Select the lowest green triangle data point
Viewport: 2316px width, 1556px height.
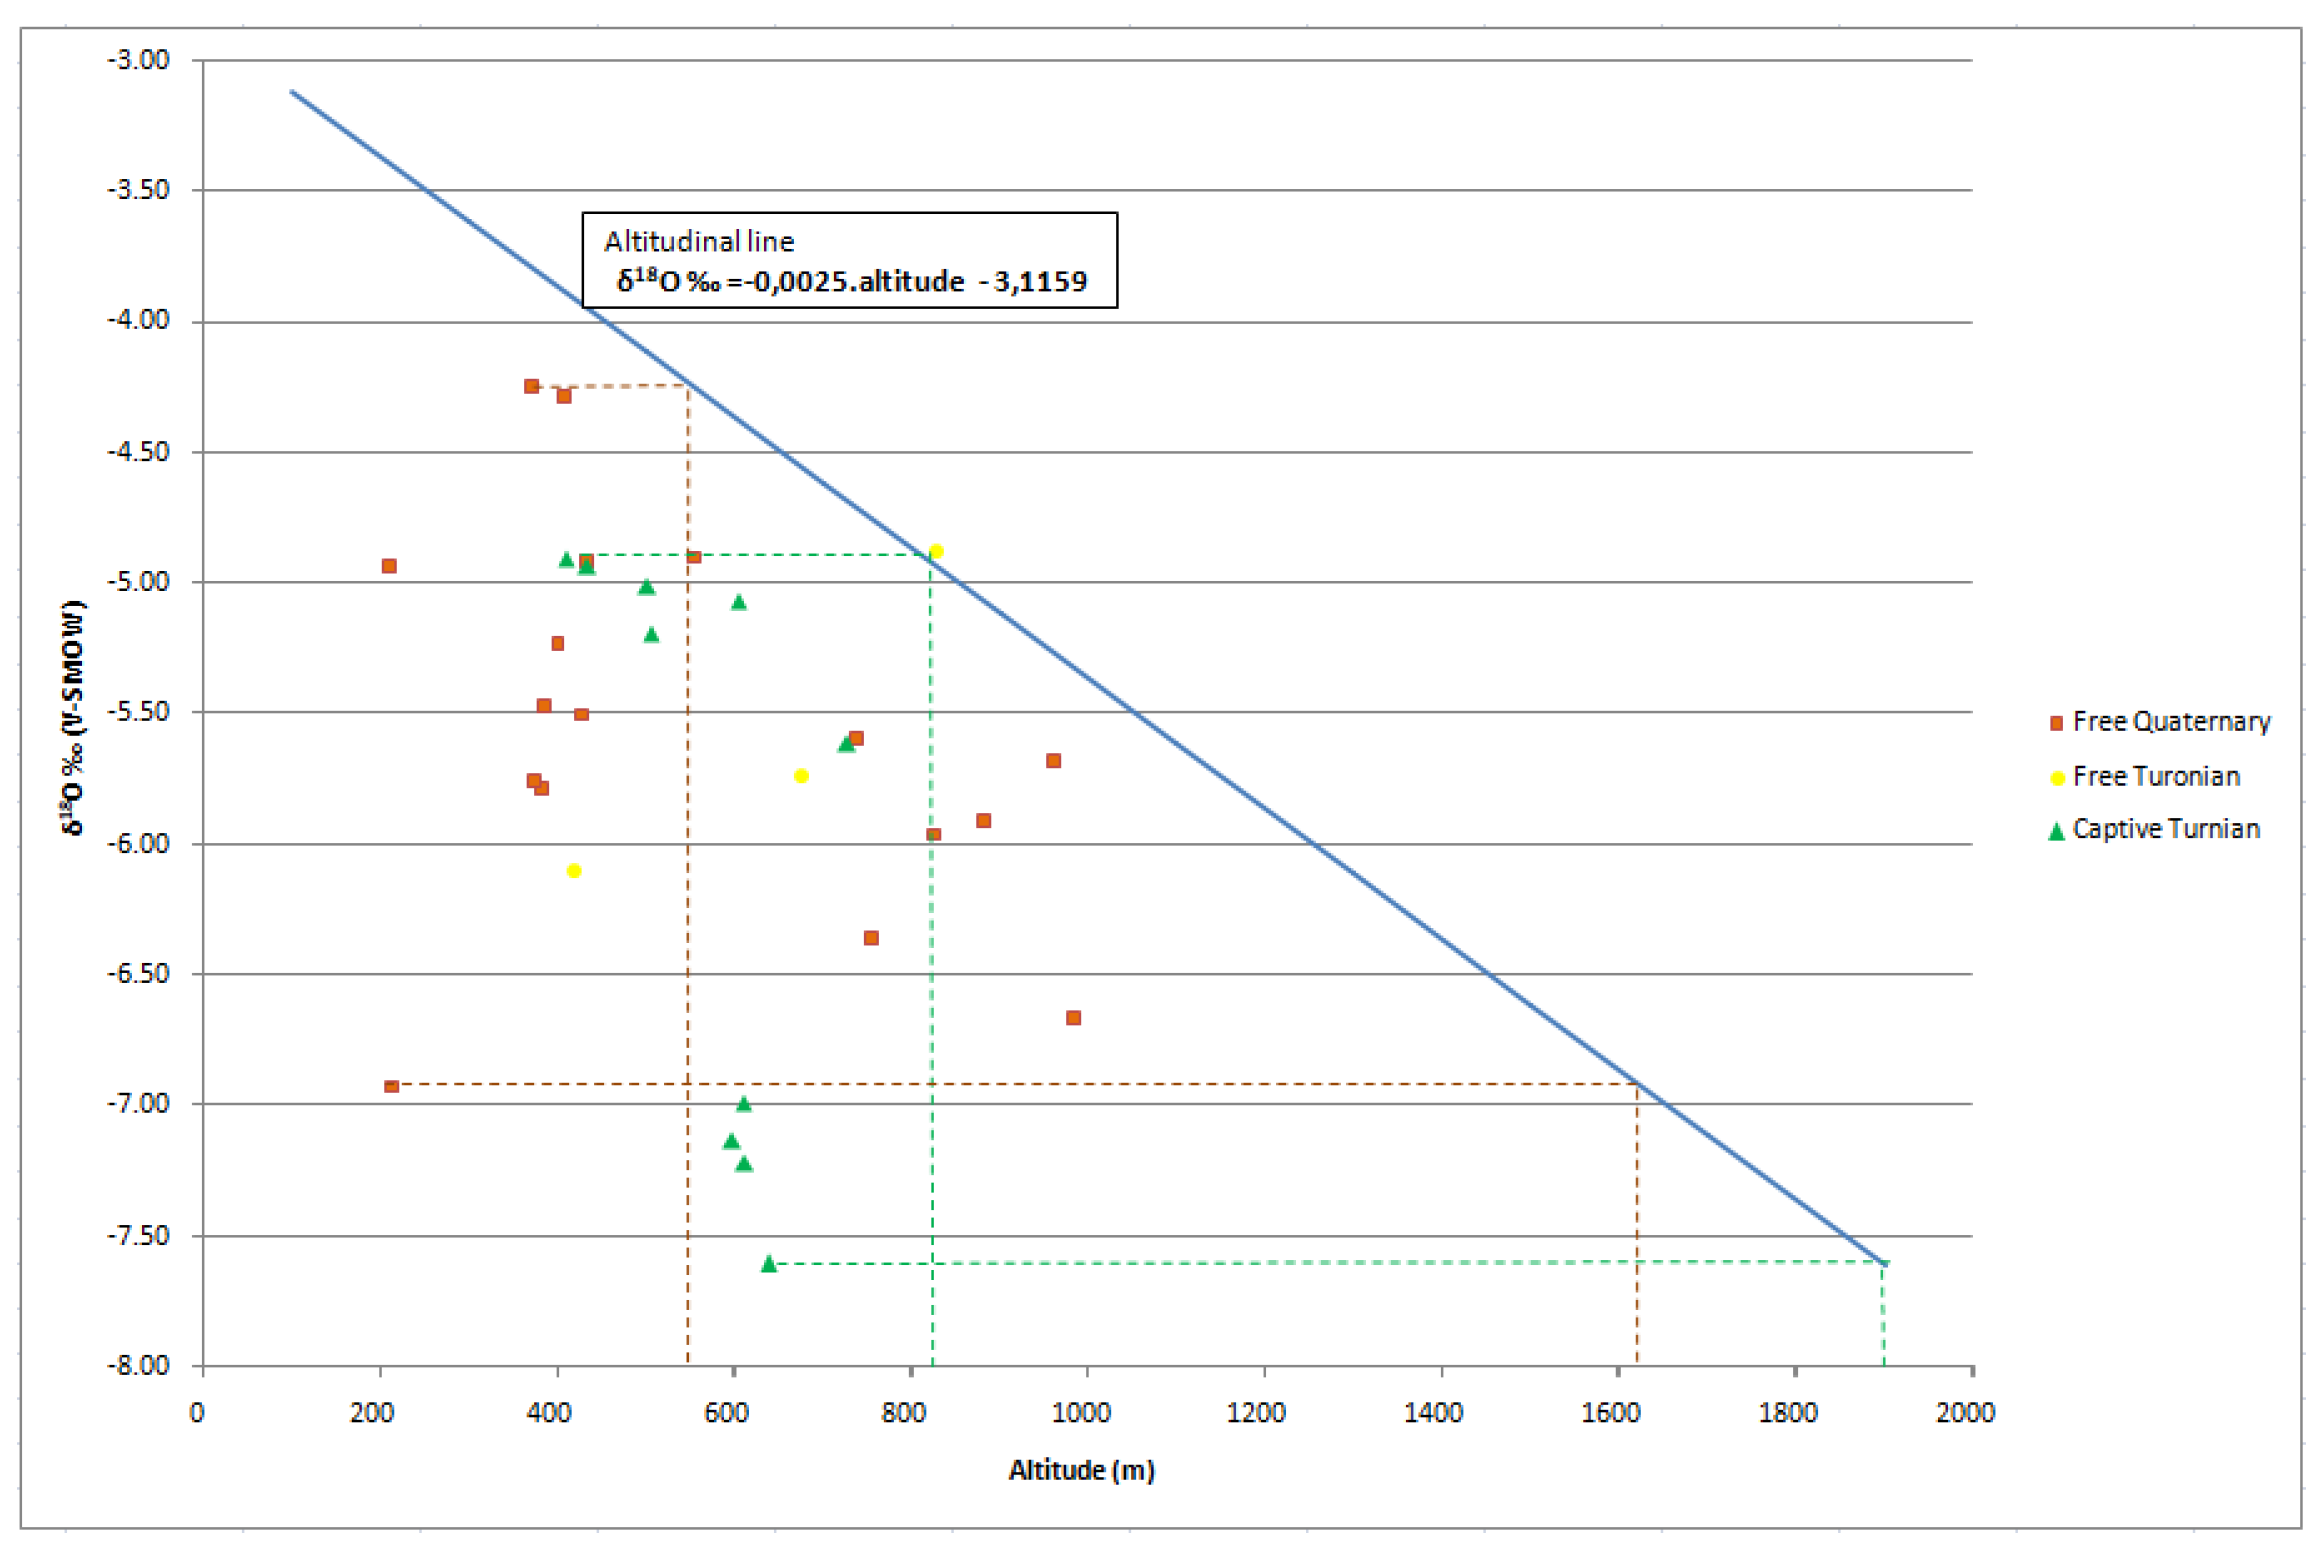[768, 1265]
